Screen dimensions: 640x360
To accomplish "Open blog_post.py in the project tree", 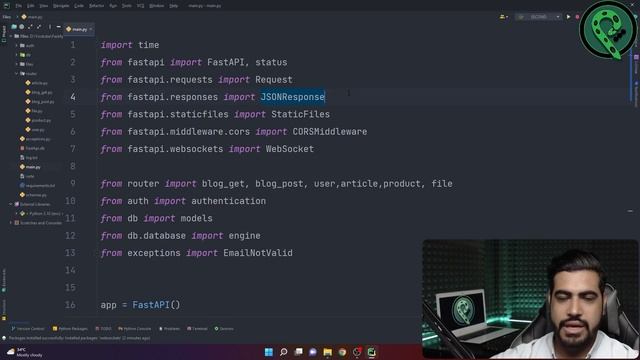I will [40, 102].
